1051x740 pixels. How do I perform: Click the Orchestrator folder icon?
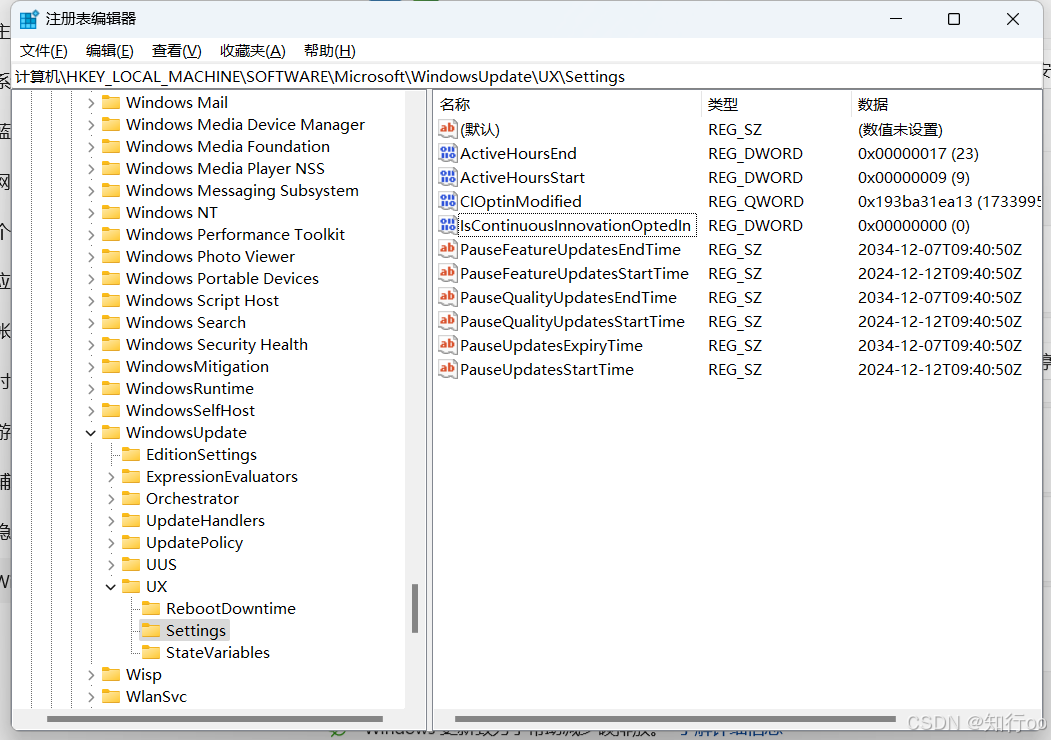pos(131,499)
